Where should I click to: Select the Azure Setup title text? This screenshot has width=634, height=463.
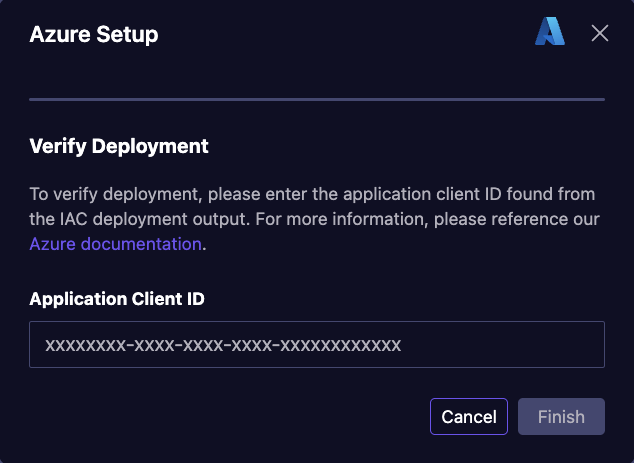point(94,34)
